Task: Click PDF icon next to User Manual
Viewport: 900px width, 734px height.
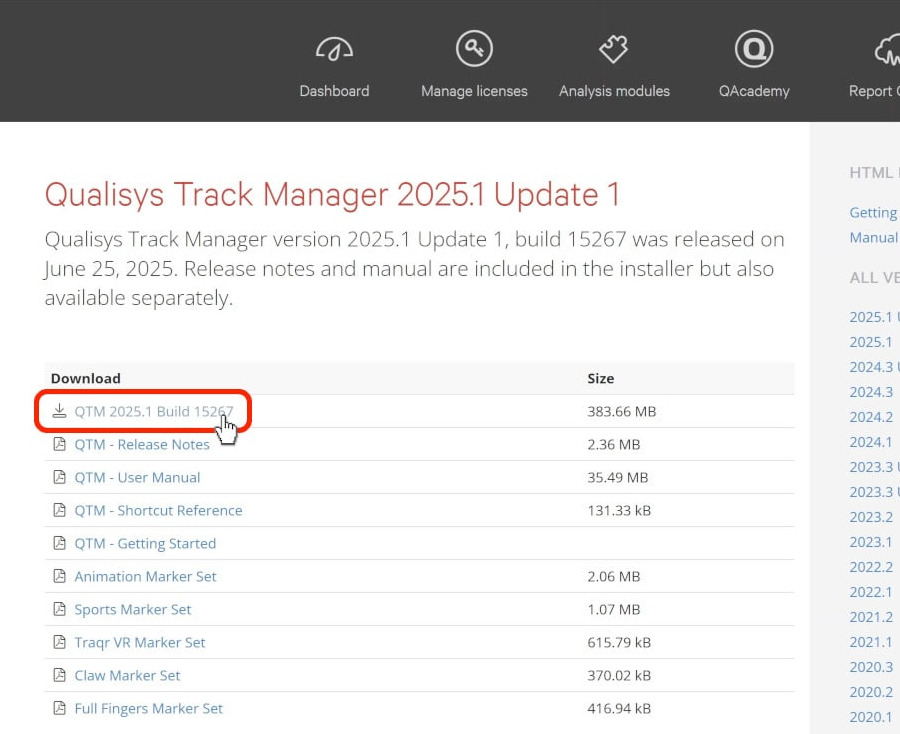Action: [x=60, y=477]
